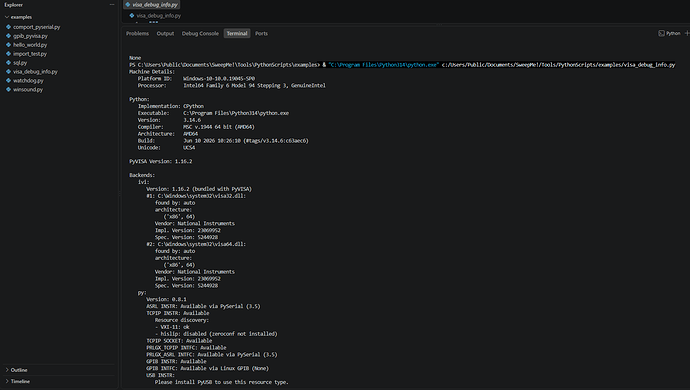690x390 pixels.
Task: Open Explorer views and more actions ellipsis
Action: point(112,5)
